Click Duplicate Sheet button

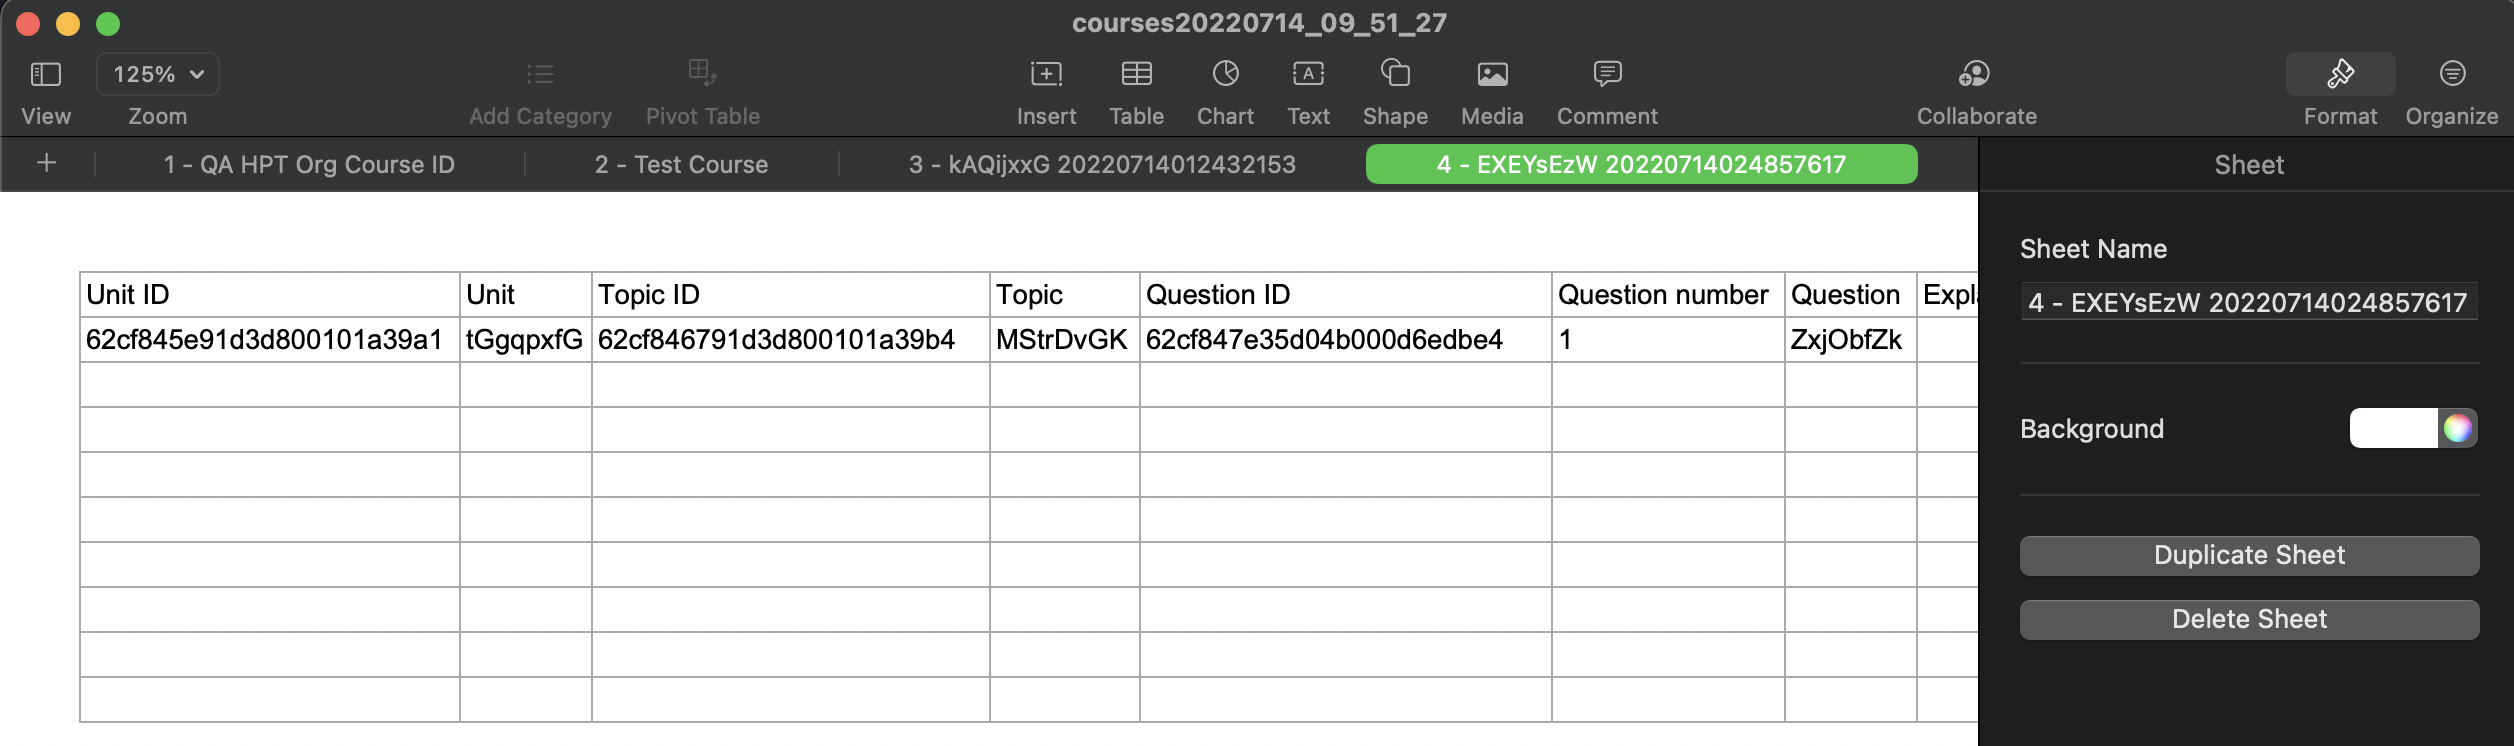point(2249,556)
